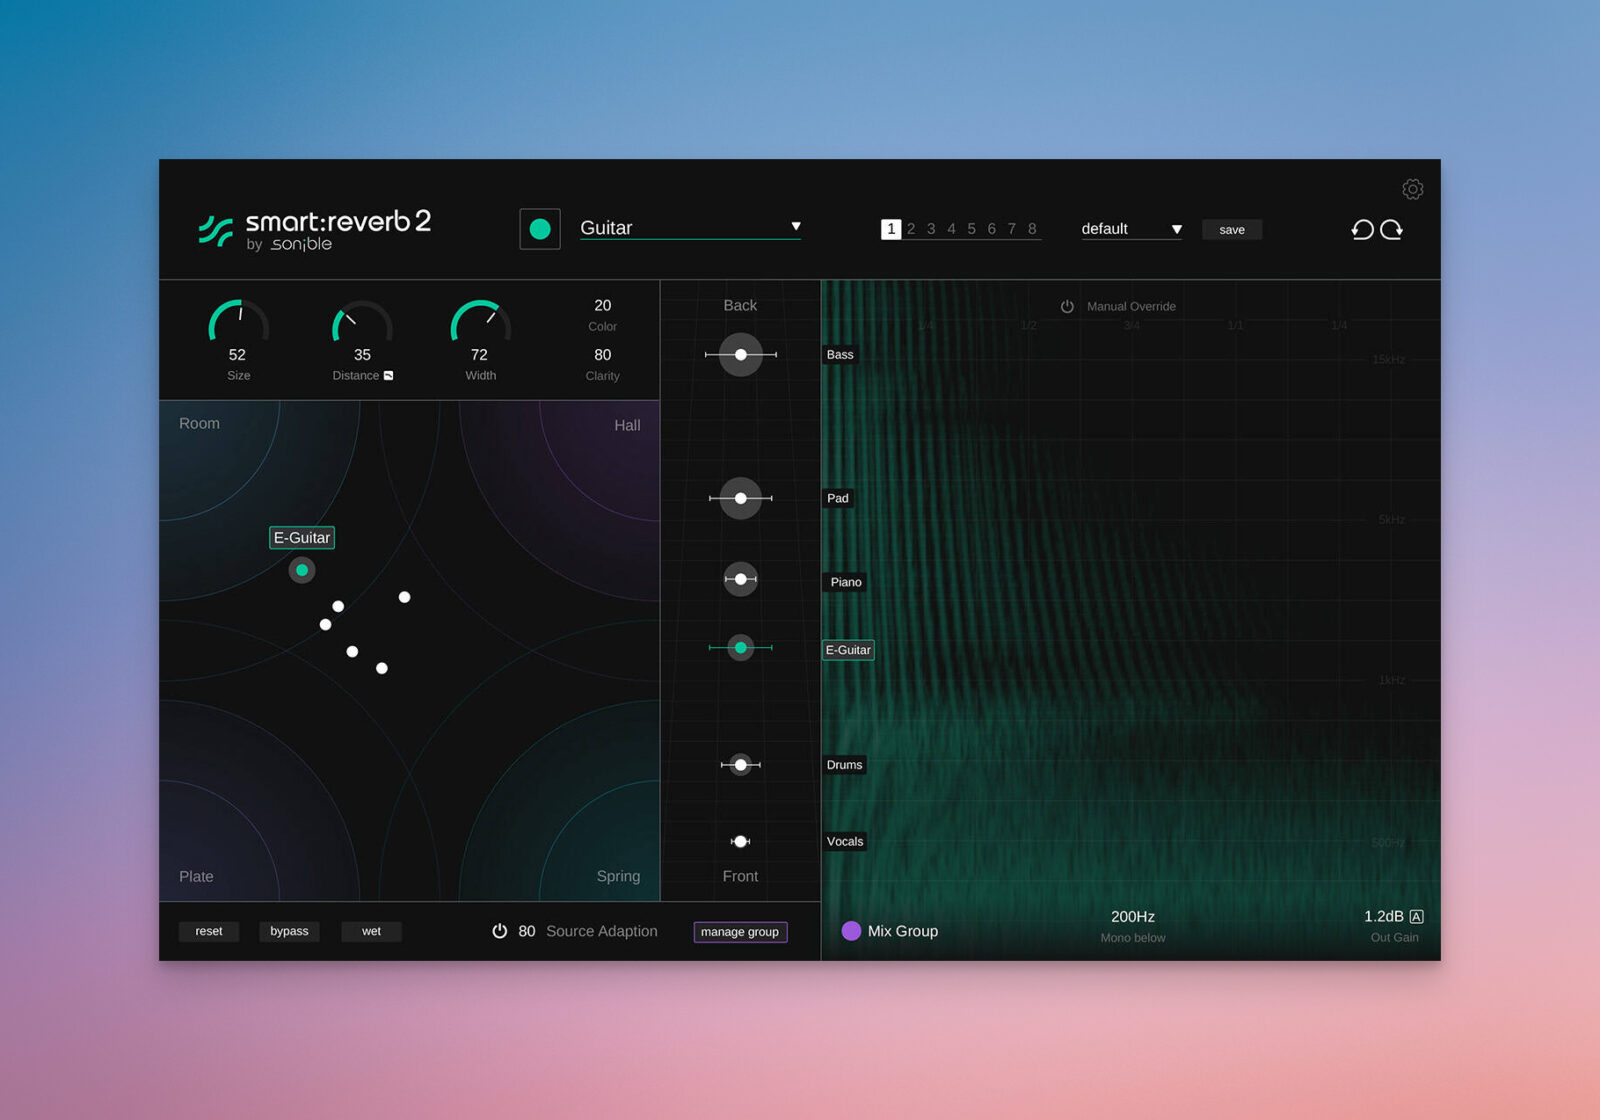Toggle Source Adaption power button
This screenshot has height=1120, width=1600.
click(499, 931)
